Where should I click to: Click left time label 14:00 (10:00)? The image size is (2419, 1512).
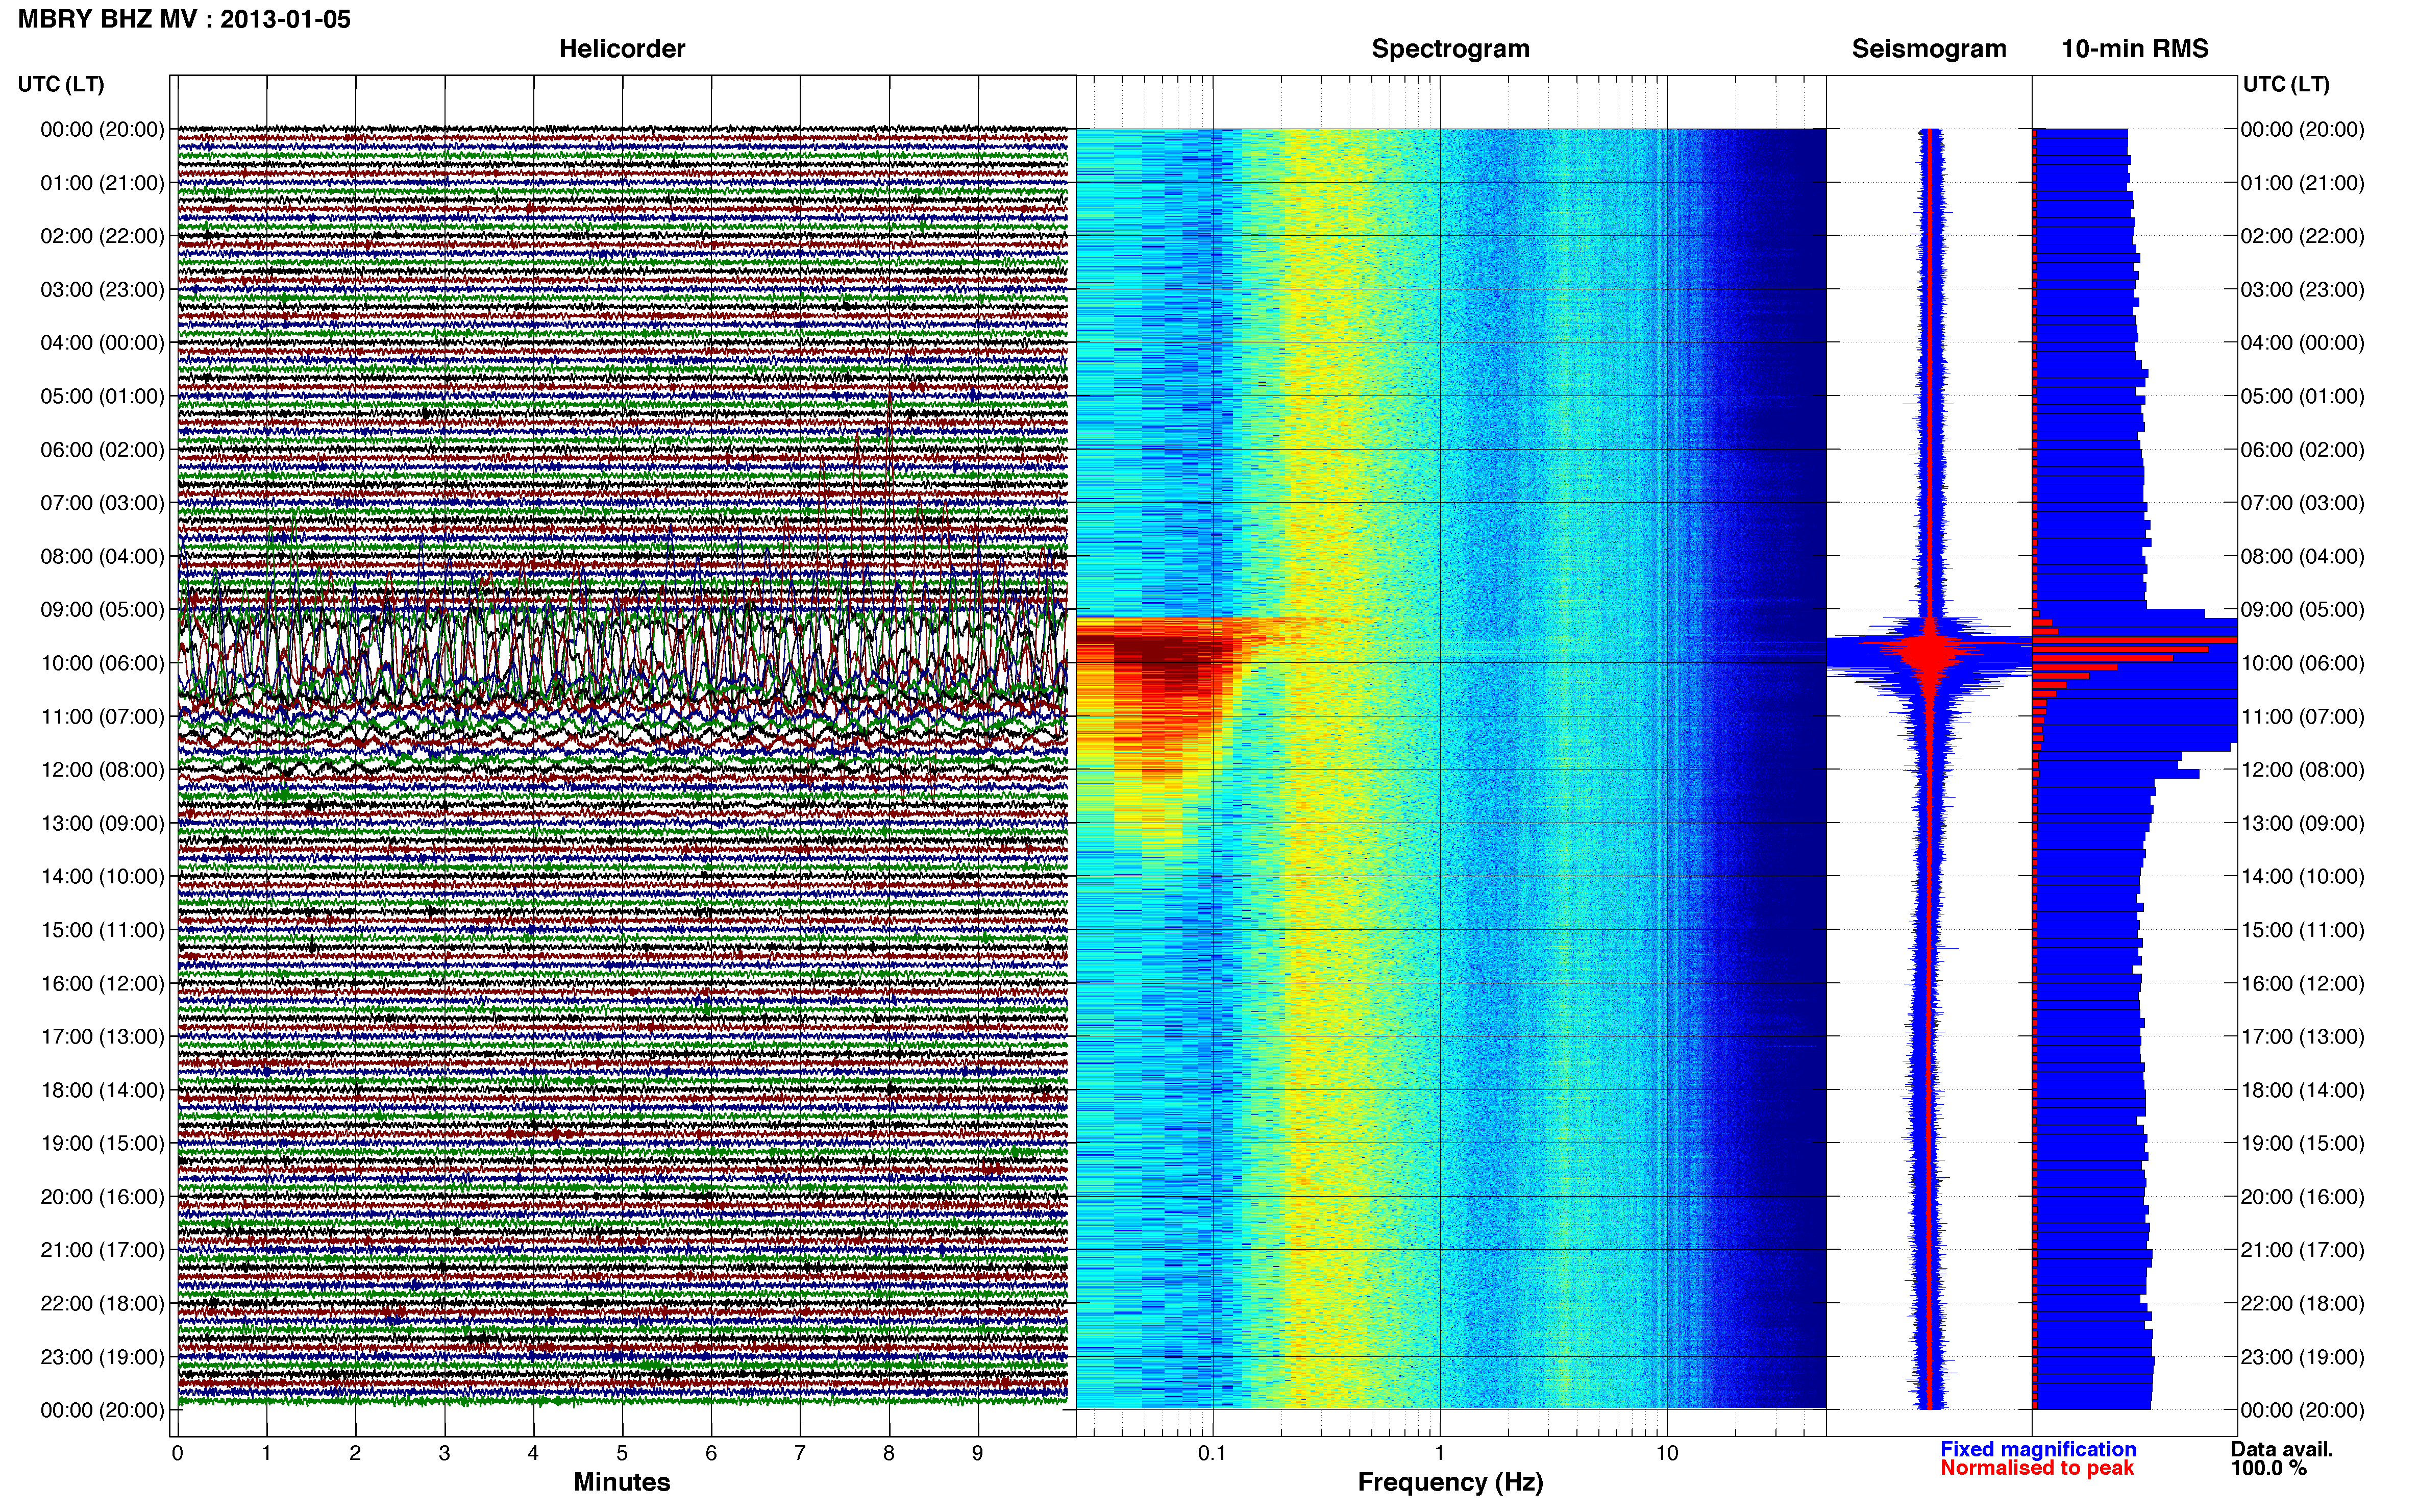(102, 877)
